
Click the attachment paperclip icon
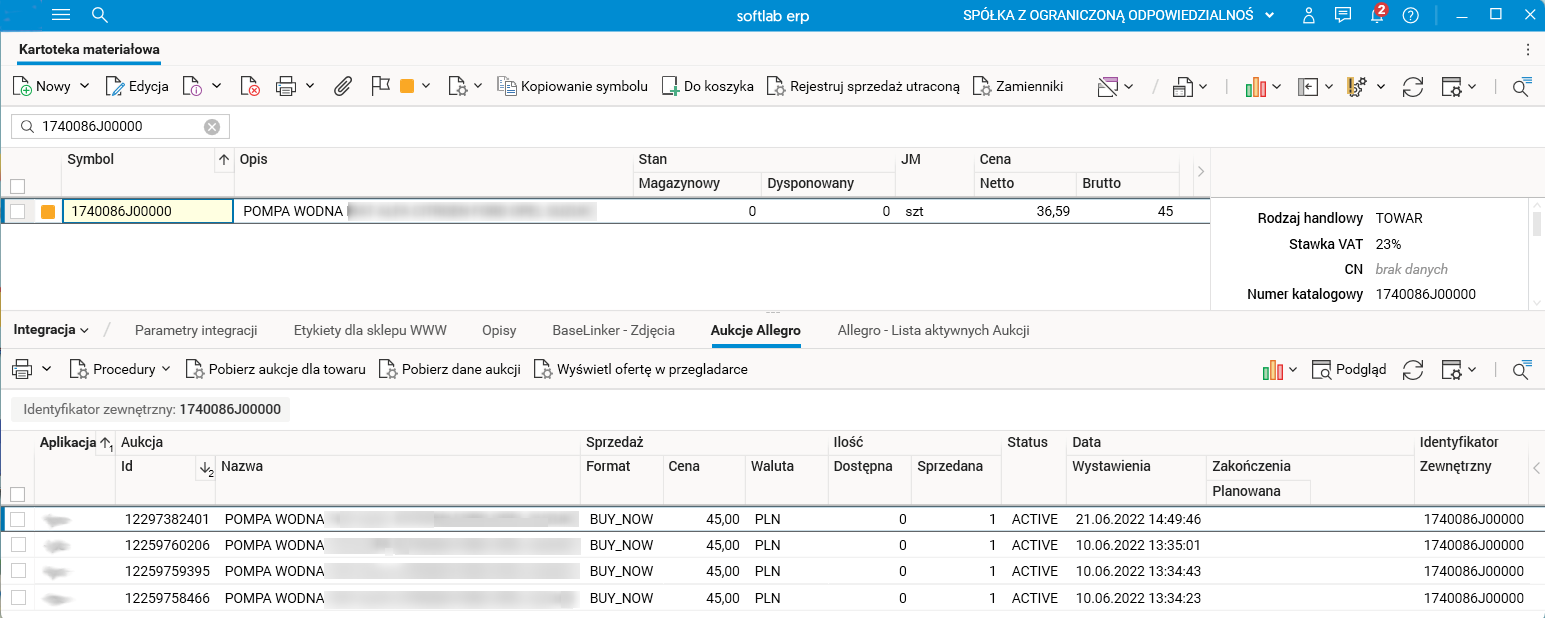pos(343,86)
